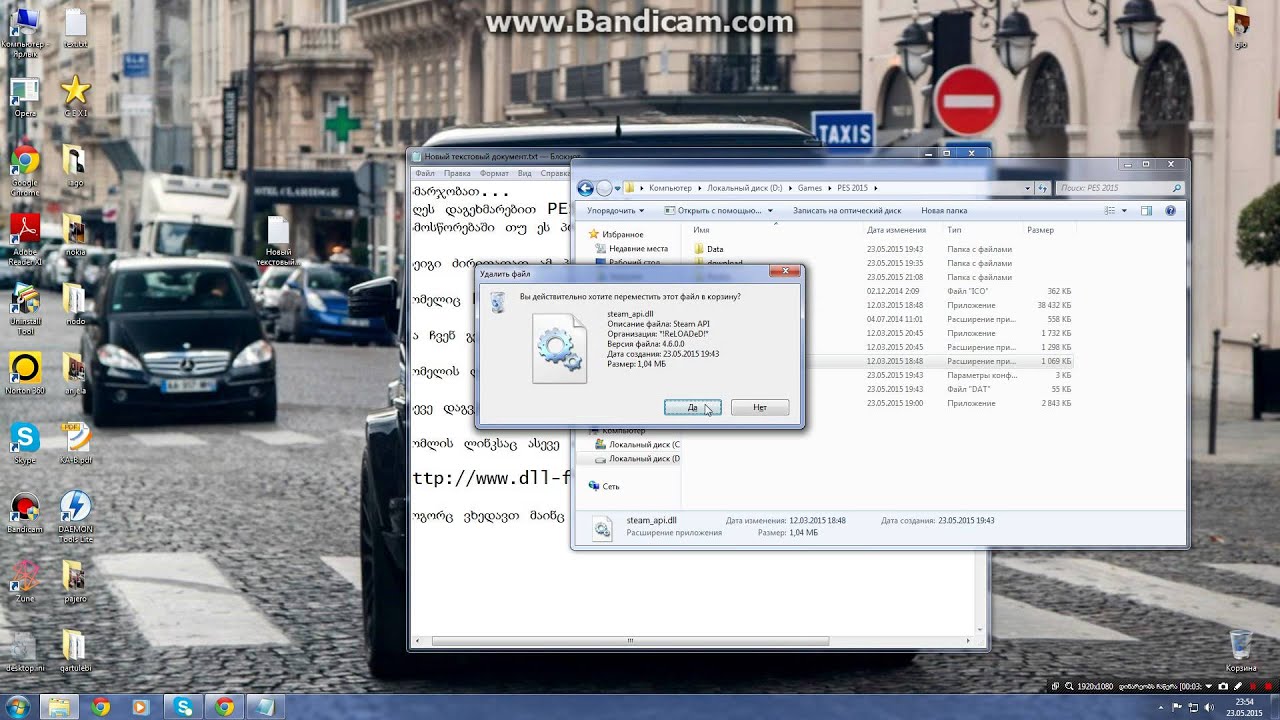
Task: Open Сеть in the navigation pane
Action: point(604,486)
